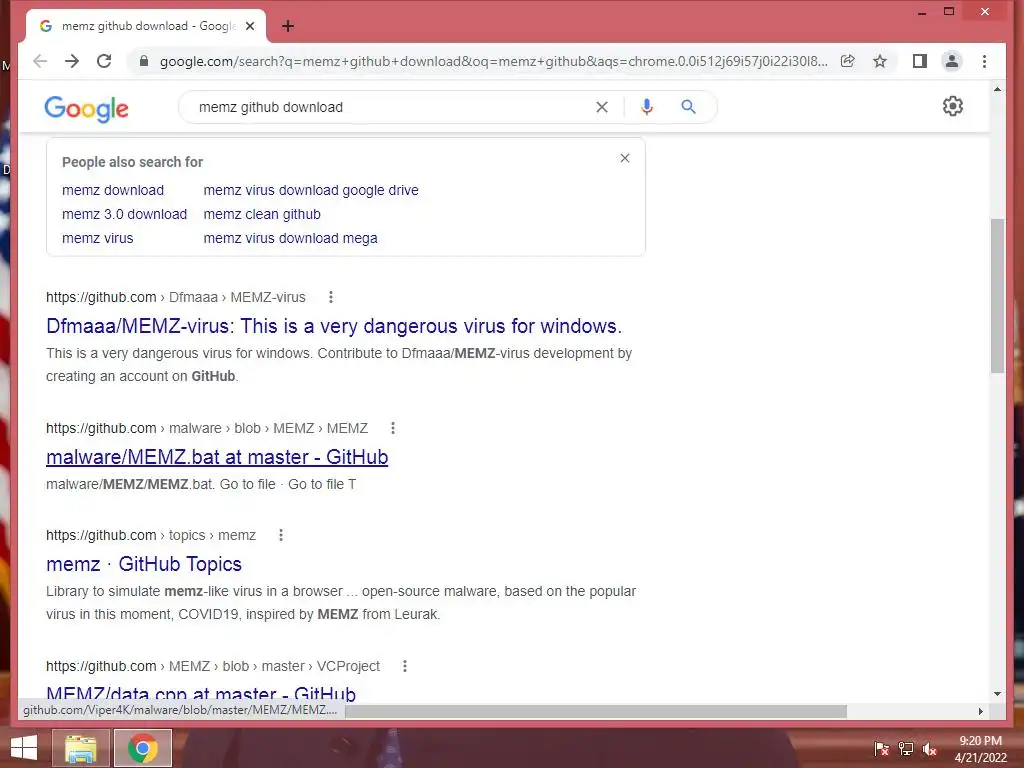Click the scroll-up arrow of the page scrollbar
This screenshot has width=1024, height=768.
pos(997,89)
